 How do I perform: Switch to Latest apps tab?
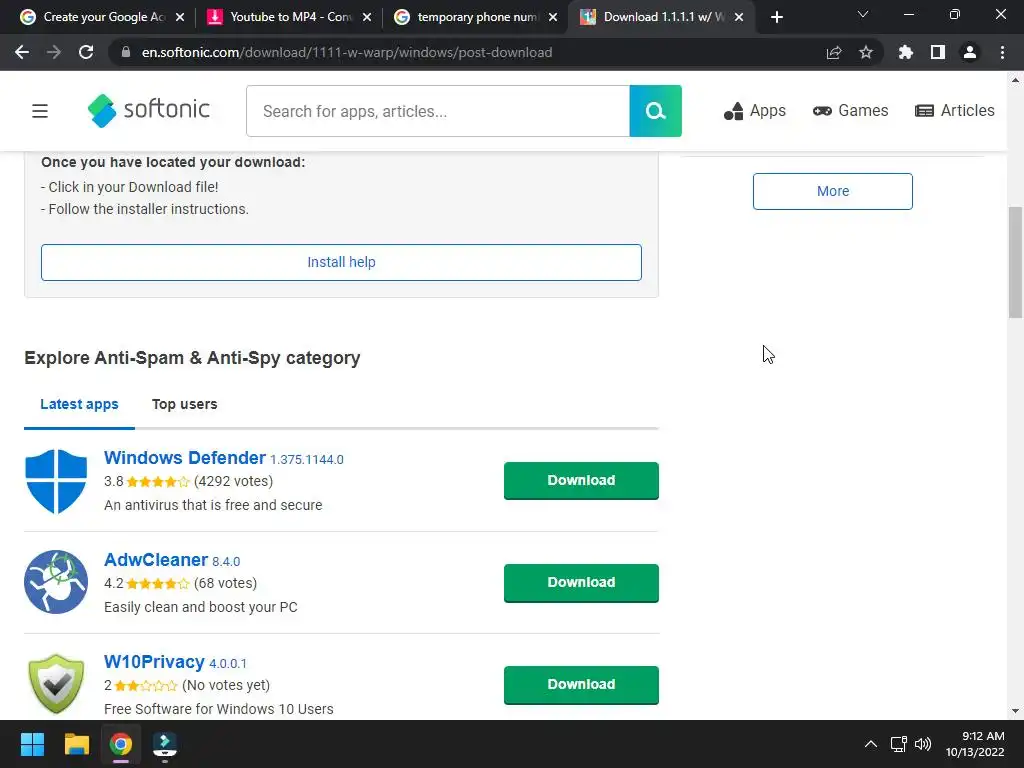click(79, 404)
